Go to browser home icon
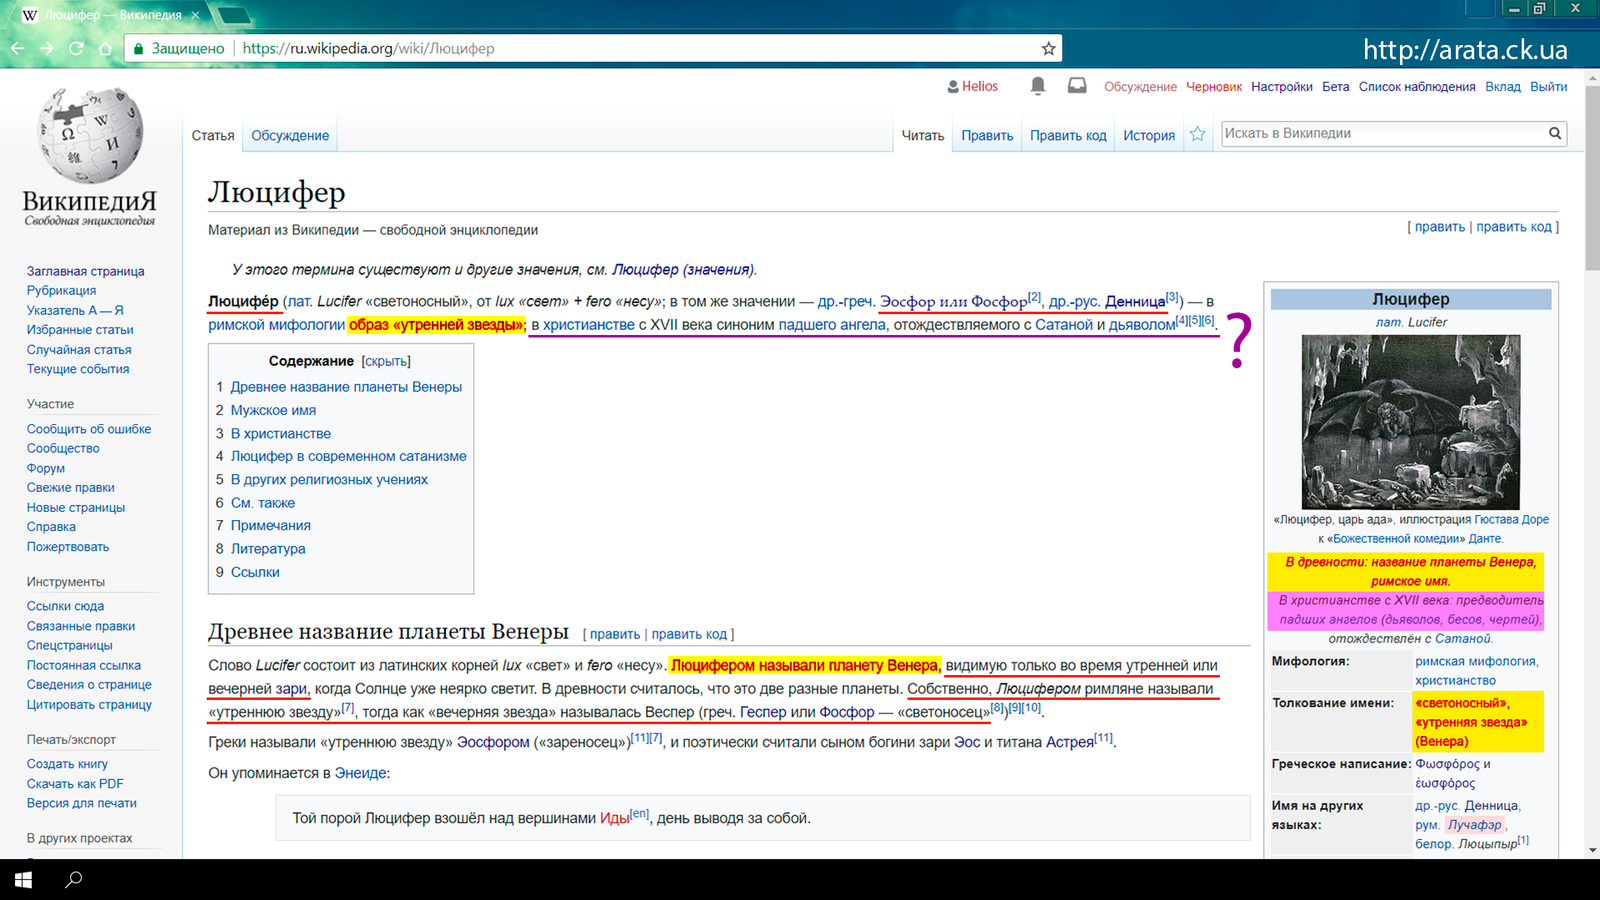This screenshot has height=900, width=1600. (x=105, y=48)
